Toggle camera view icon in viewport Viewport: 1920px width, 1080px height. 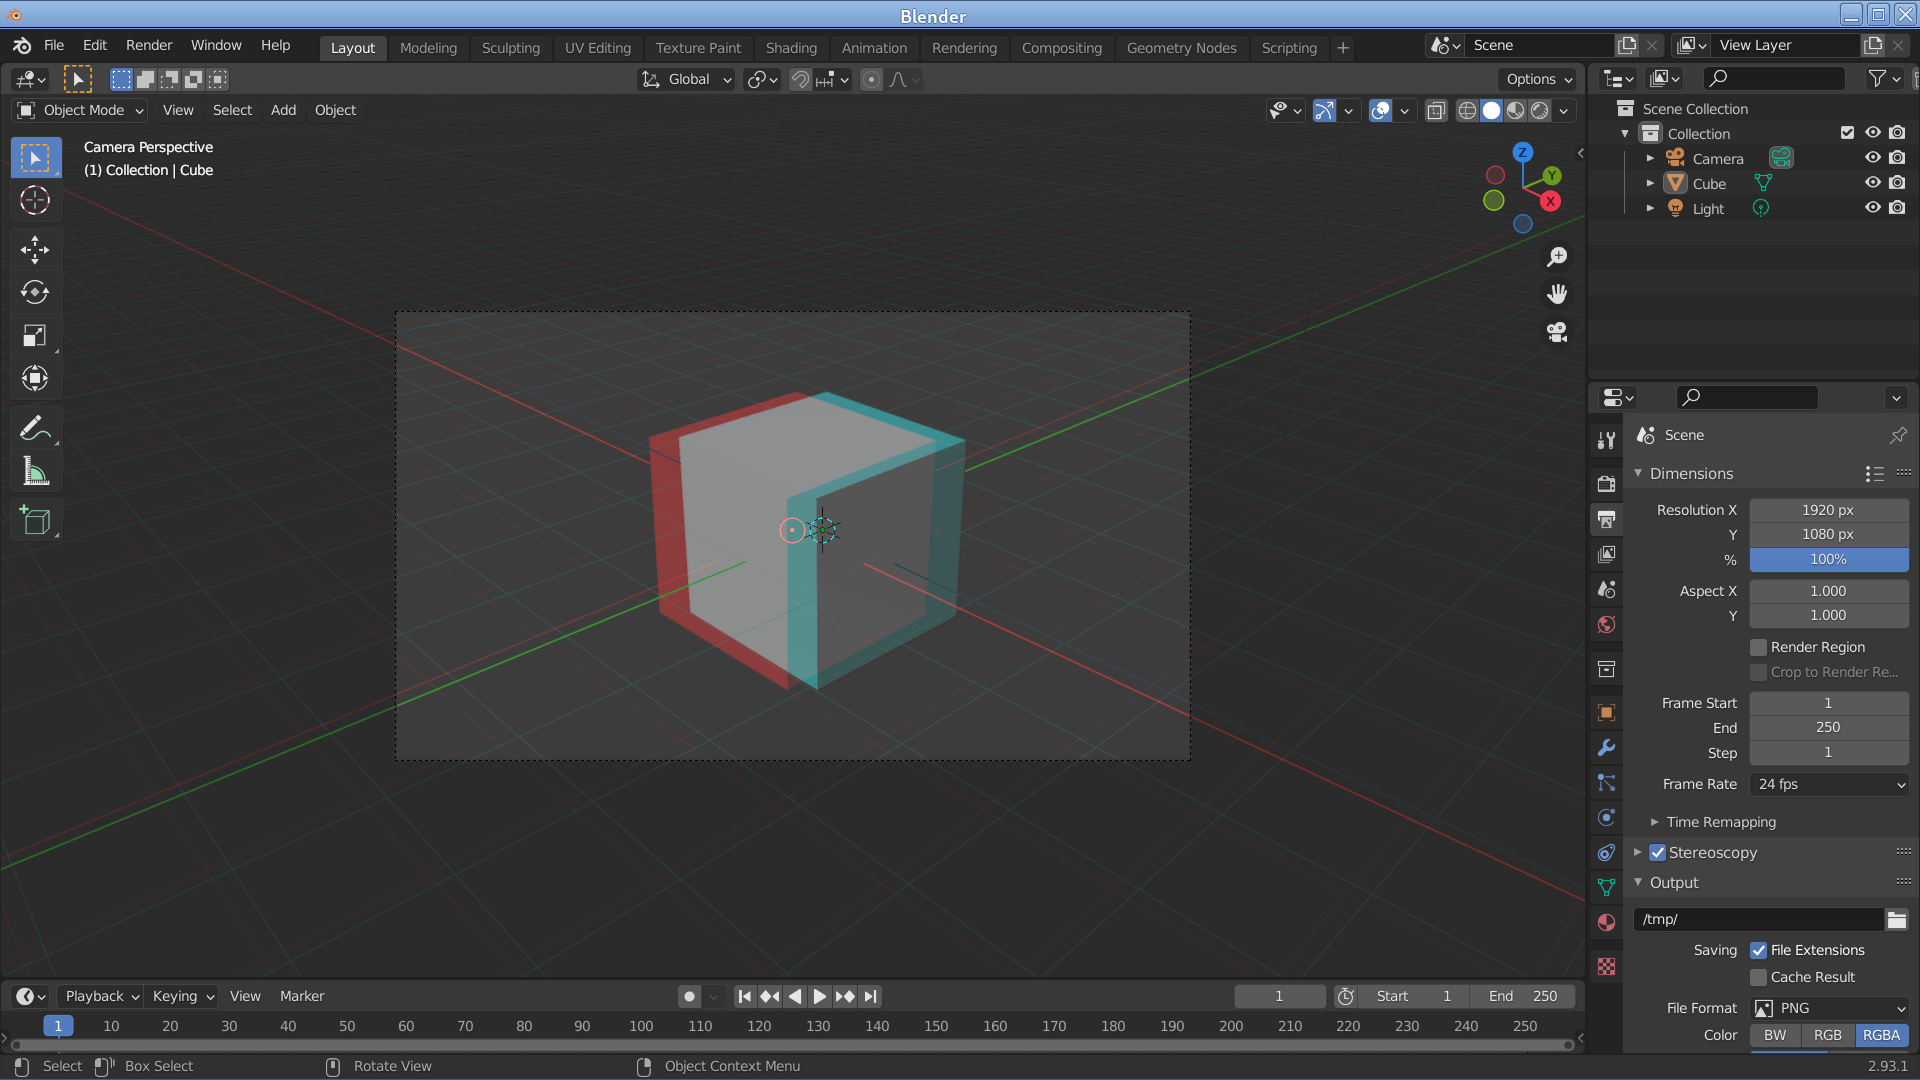point(1557,332)
